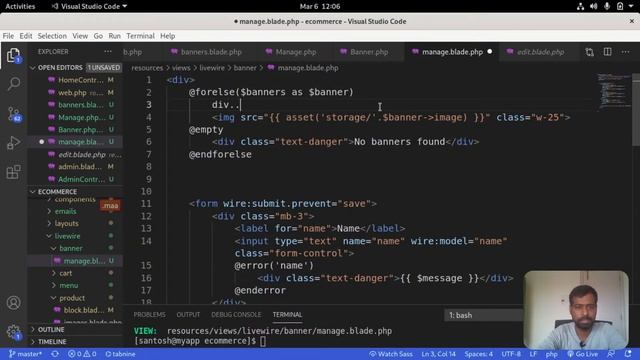The width and height of the screenshot is (640, 360).
Task: Click the synchronize changes icon in status bar
Action: [x=55, y=354]
